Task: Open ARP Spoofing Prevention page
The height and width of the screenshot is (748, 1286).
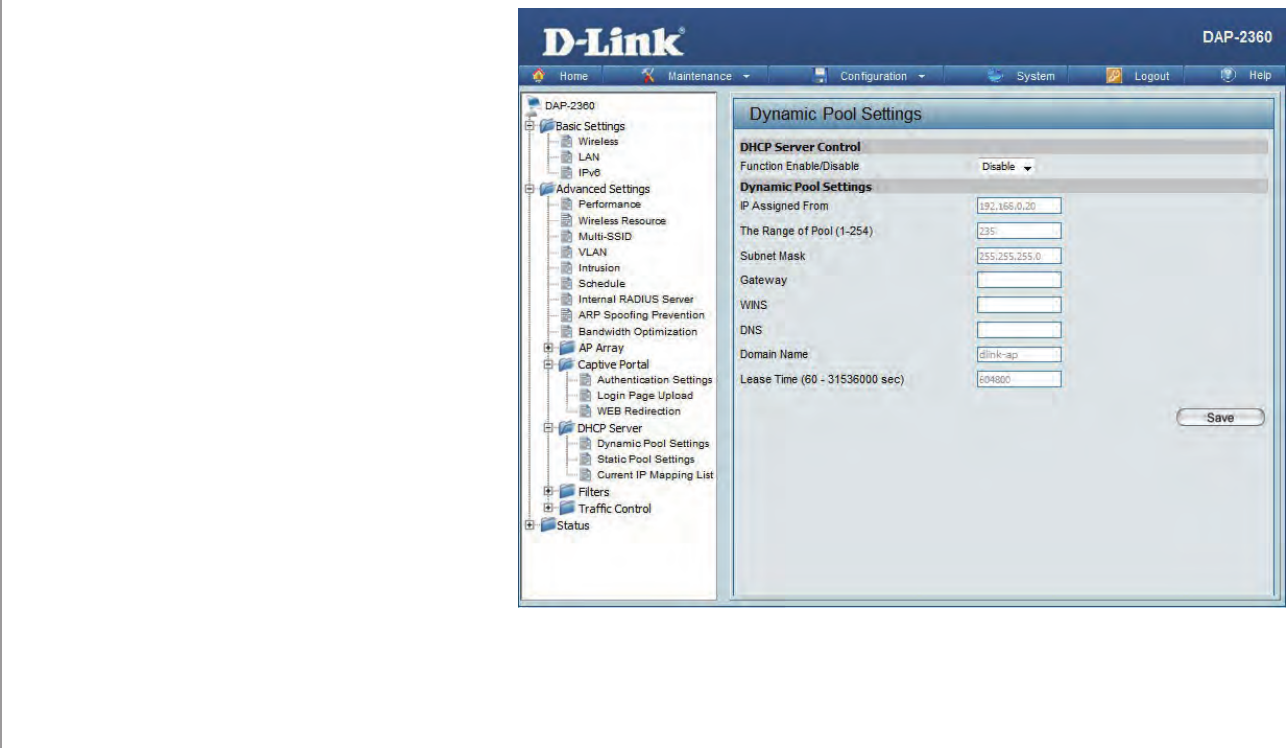Action: [x=641, y=315]
